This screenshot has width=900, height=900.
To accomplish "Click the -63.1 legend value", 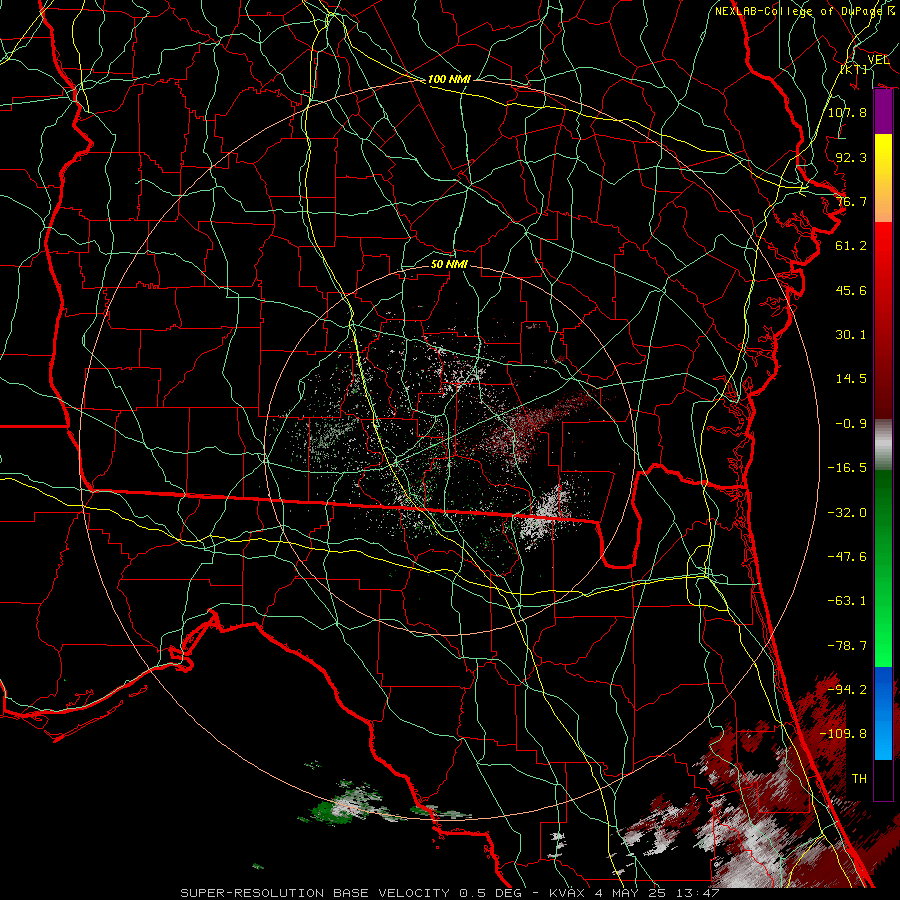I will (847, 601).
